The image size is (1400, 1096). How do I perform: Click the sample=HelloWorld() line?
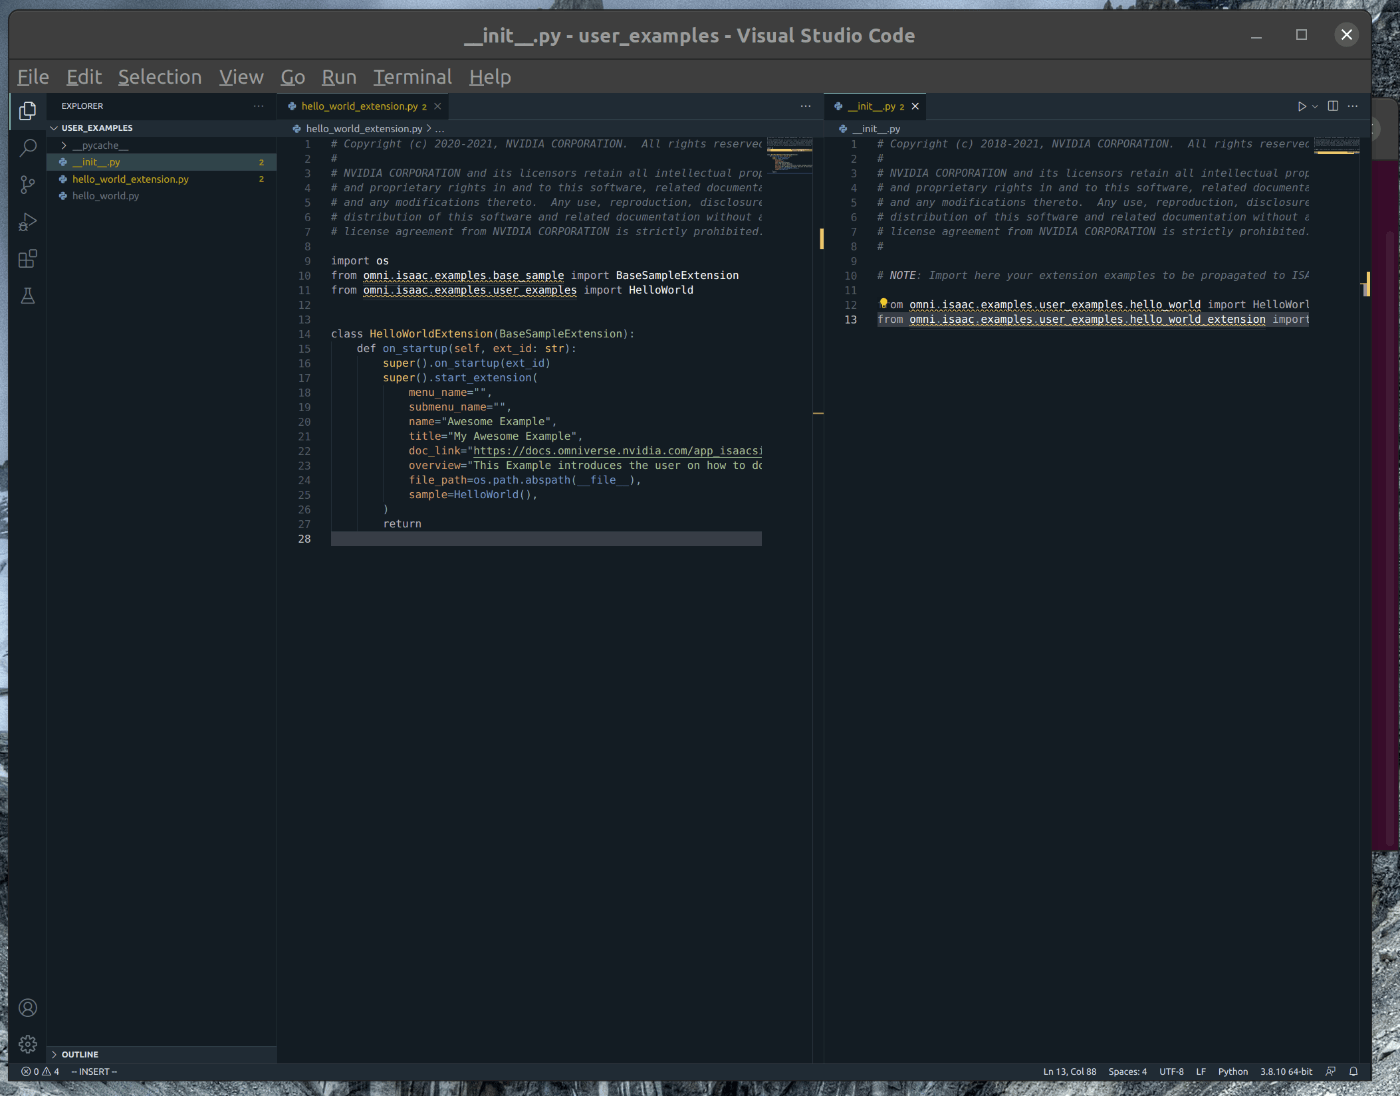tap(473, 495)
